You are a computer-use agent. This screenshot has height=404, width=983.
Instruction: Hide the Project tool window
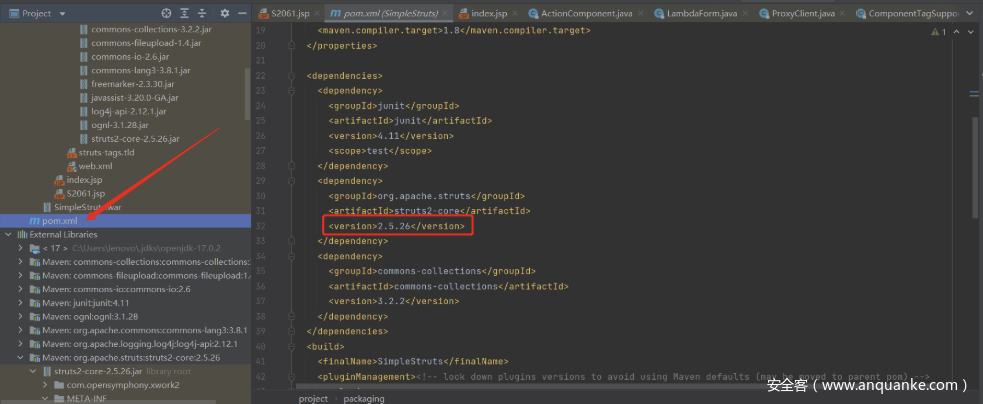point(241,13)
